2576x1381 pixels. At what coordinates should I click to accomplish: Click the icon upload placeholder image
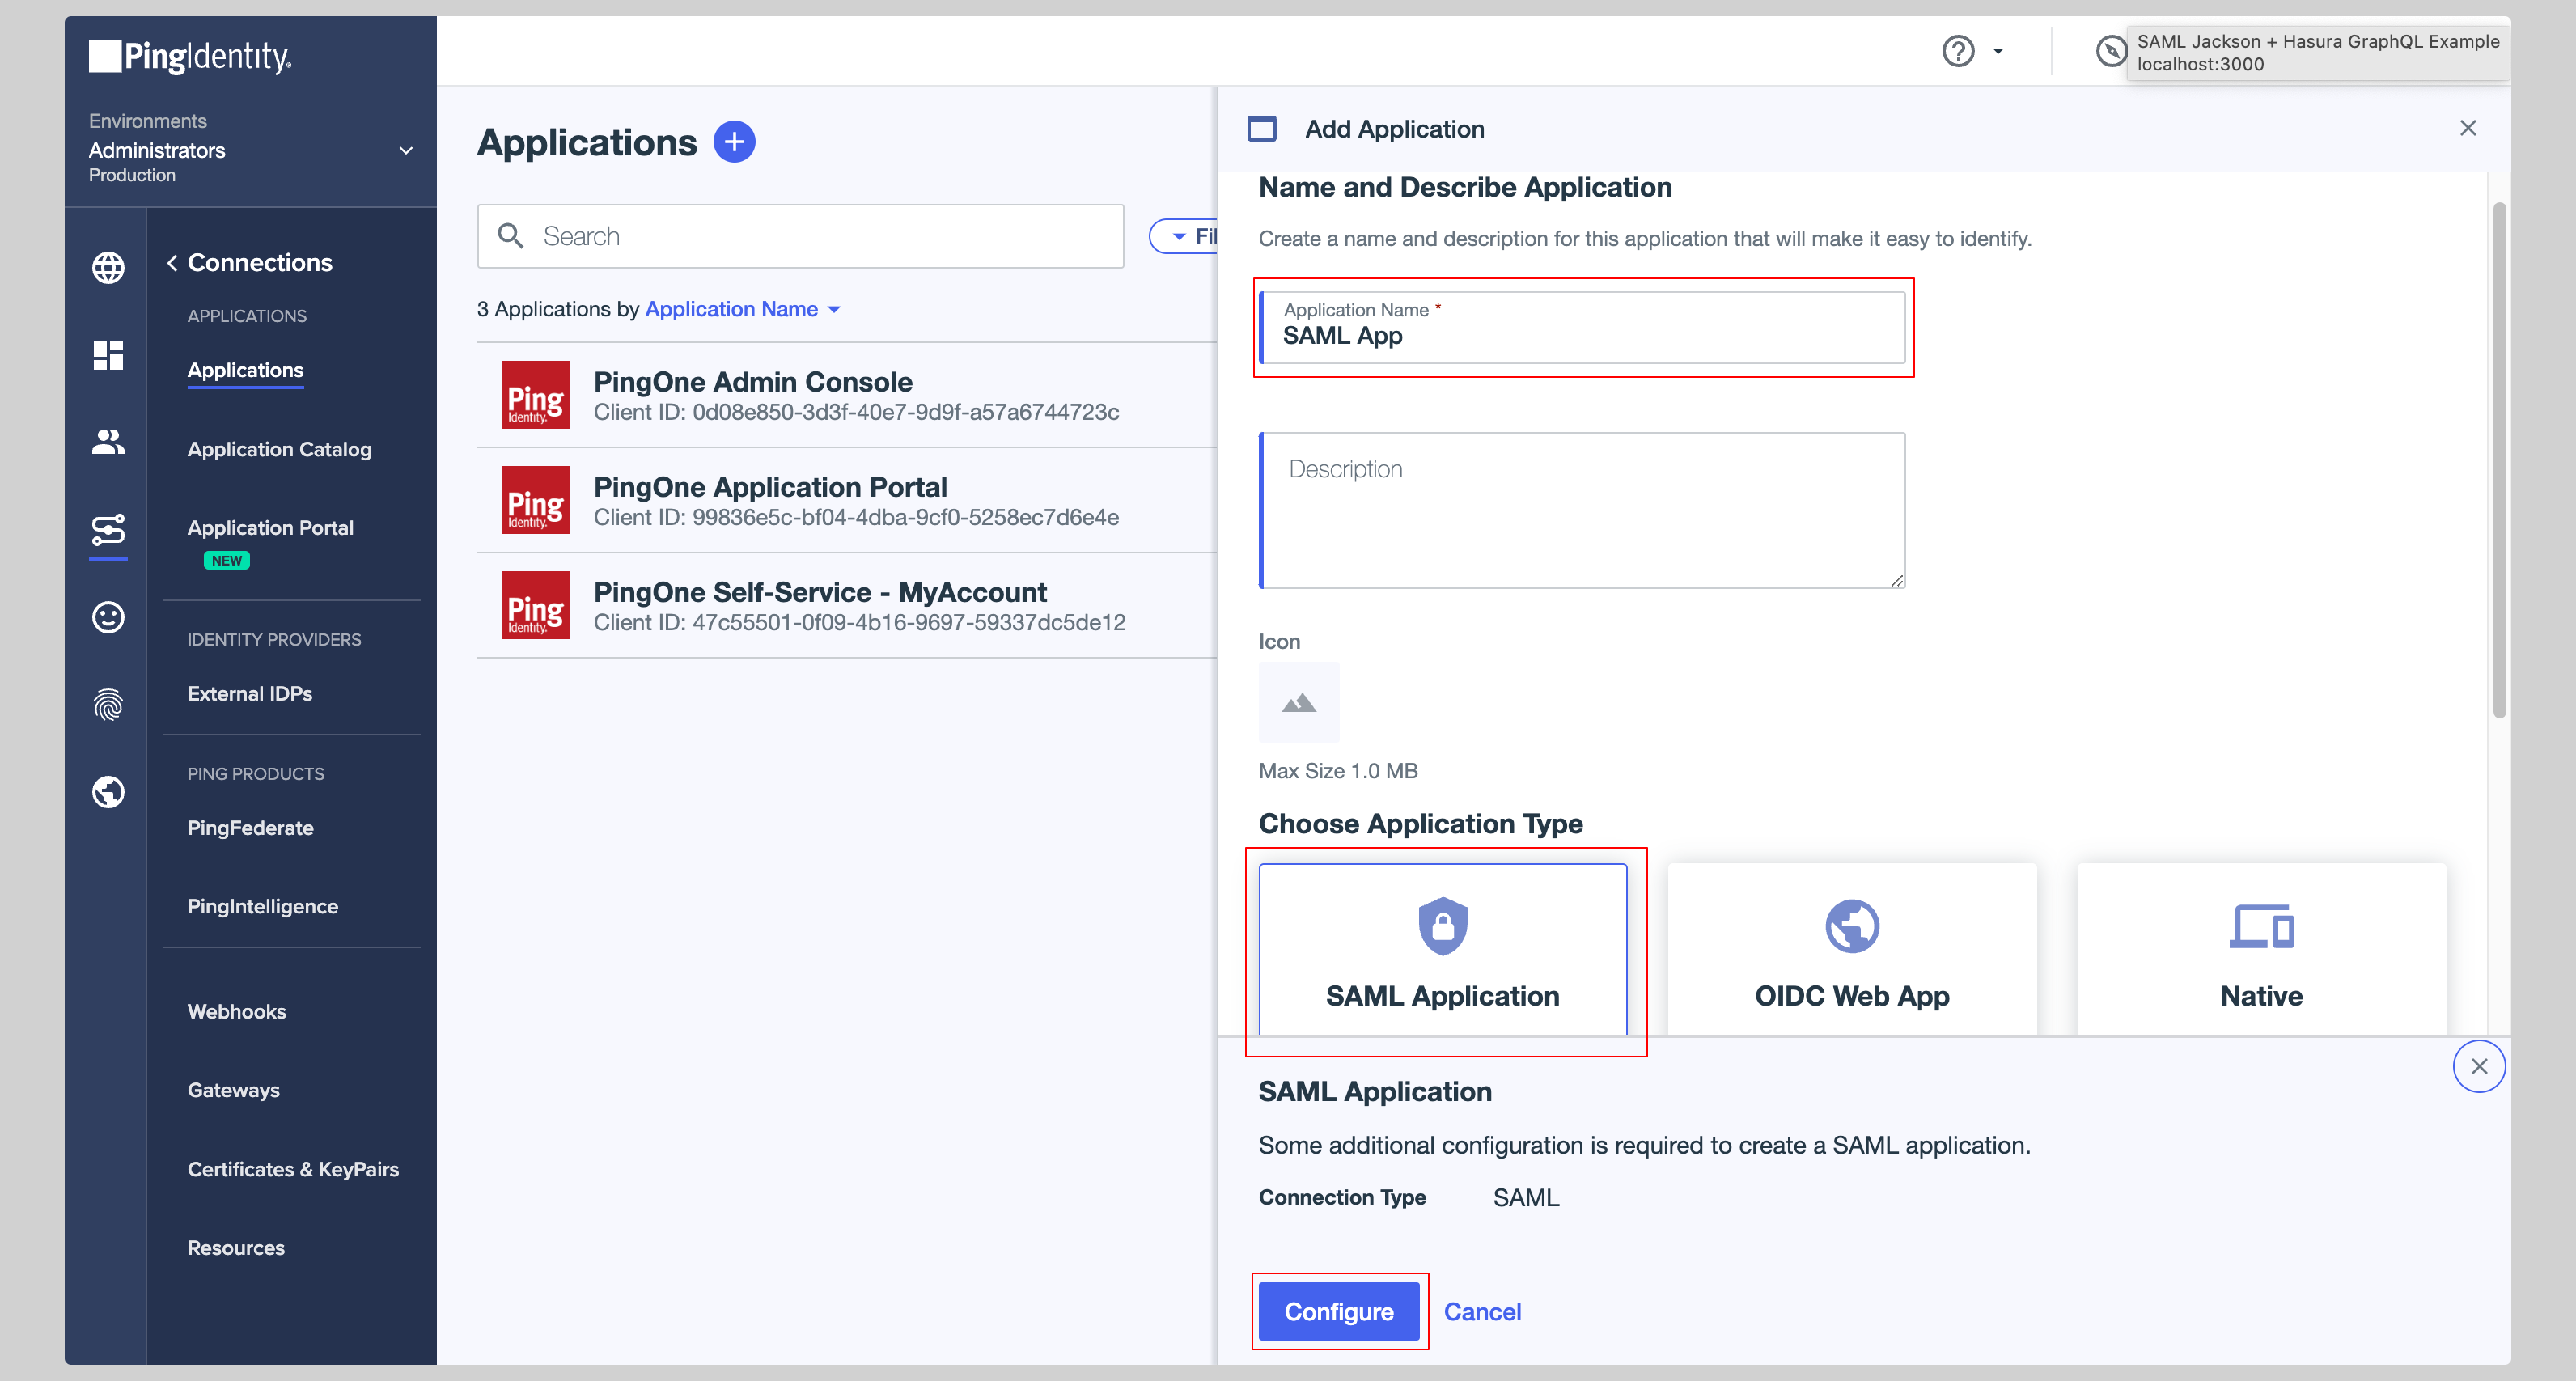click(1299, 703)
